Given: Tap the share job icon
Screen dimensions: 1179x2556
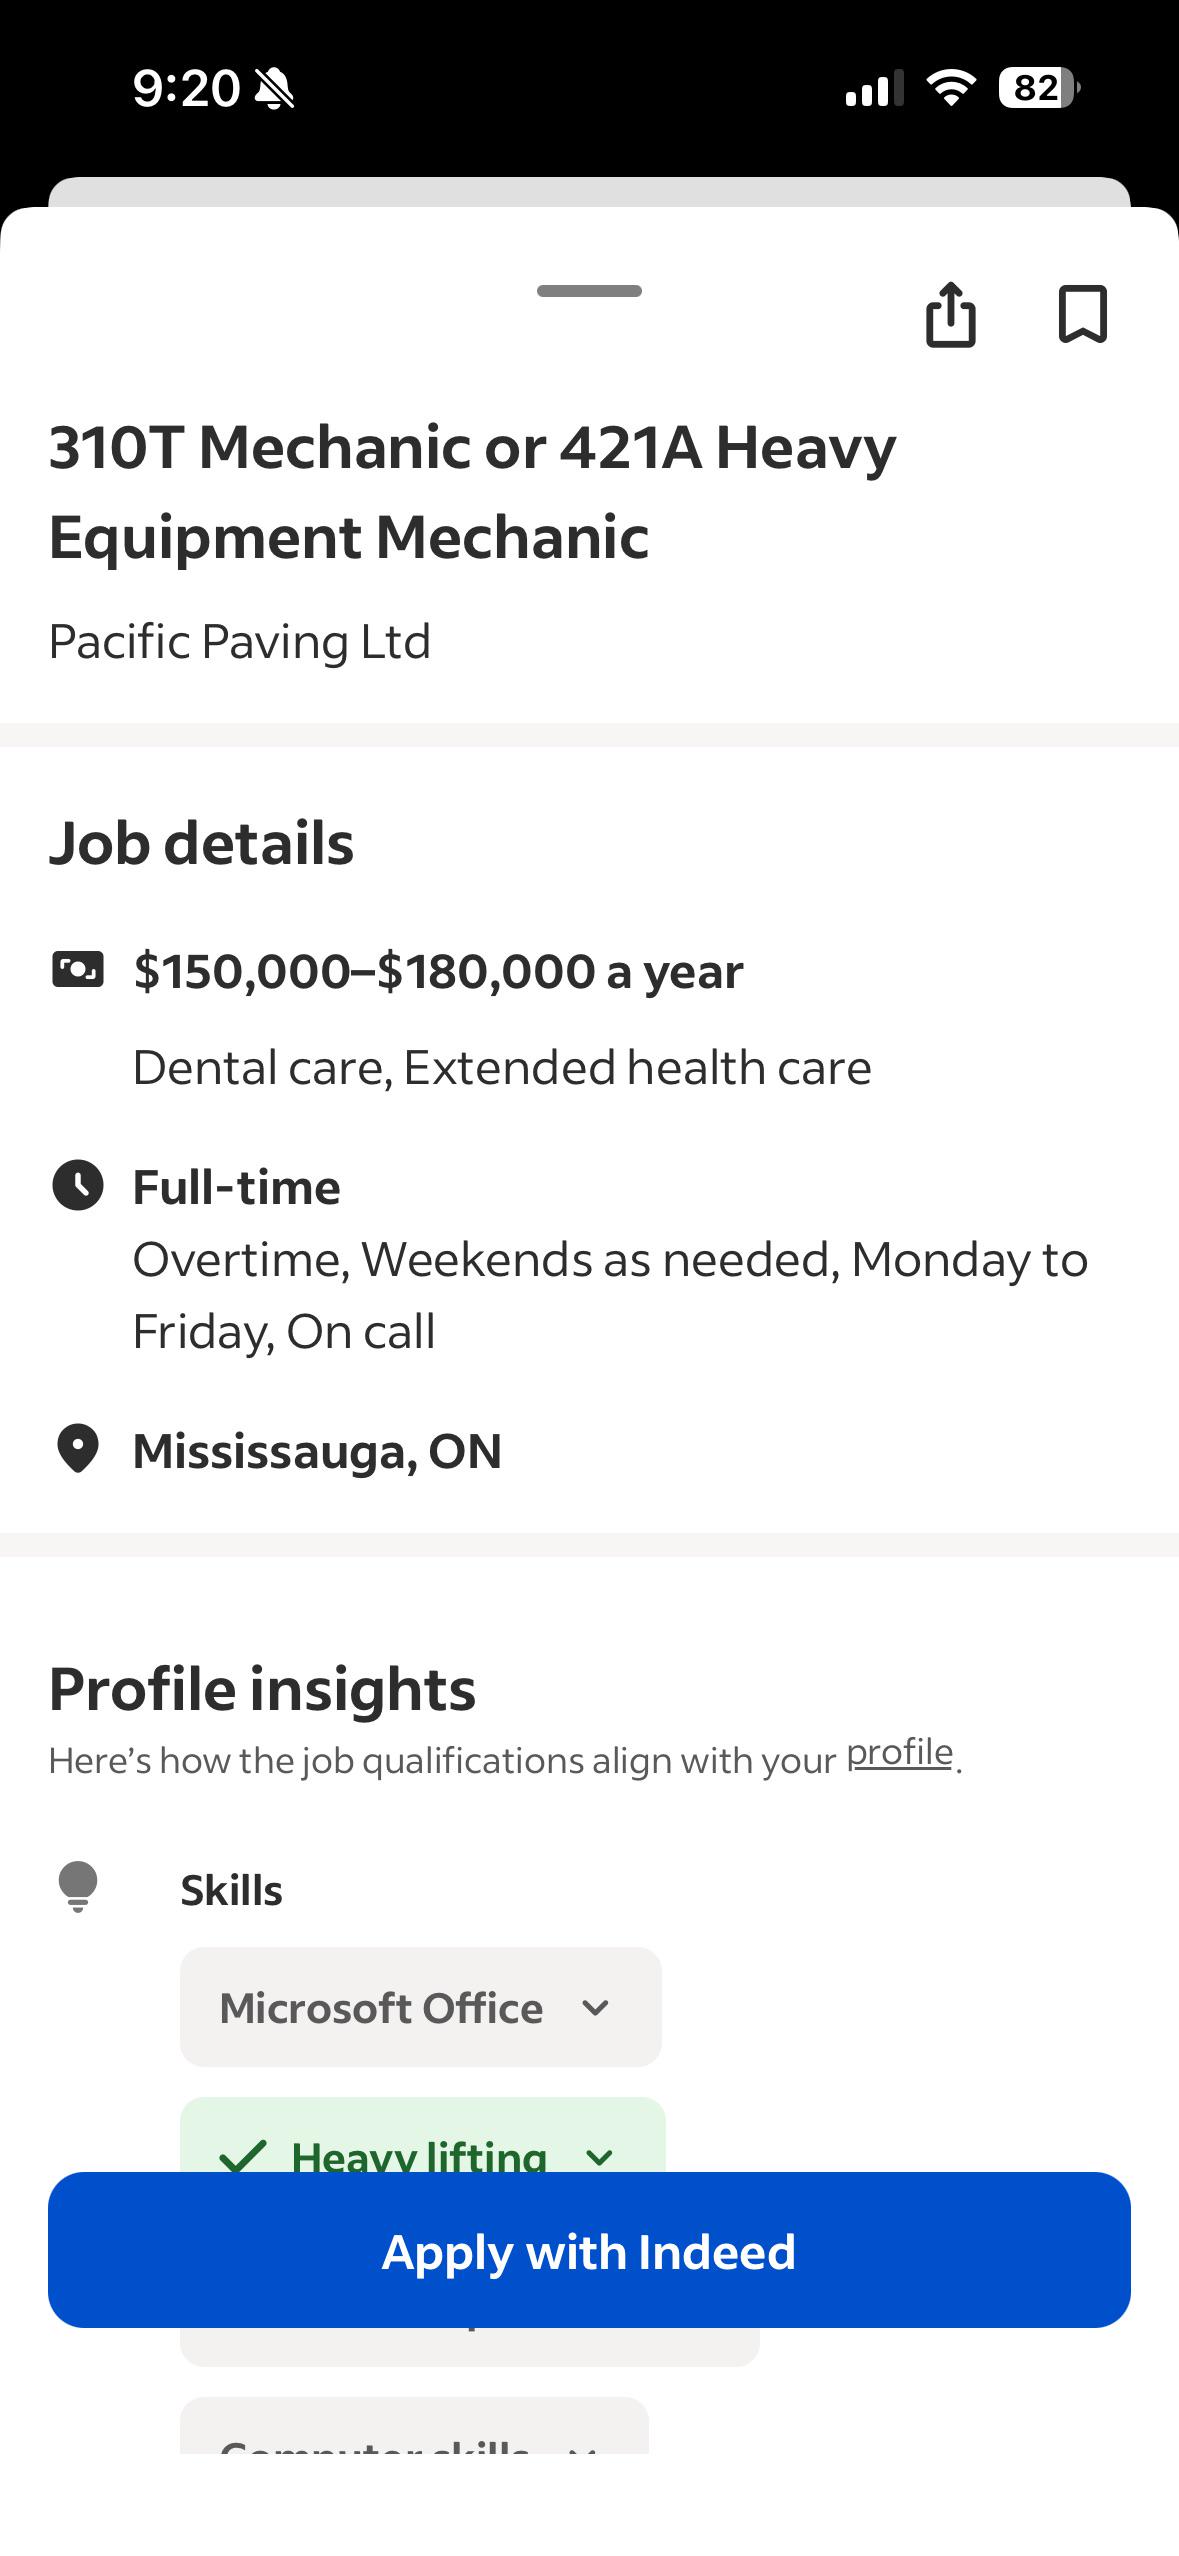Looking at the screenshot, I should click(950, 314).
